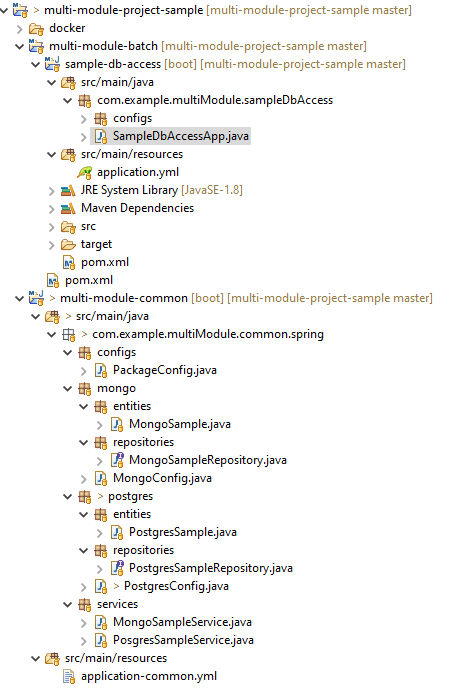Collapse the services package

[x=68, y=605]
